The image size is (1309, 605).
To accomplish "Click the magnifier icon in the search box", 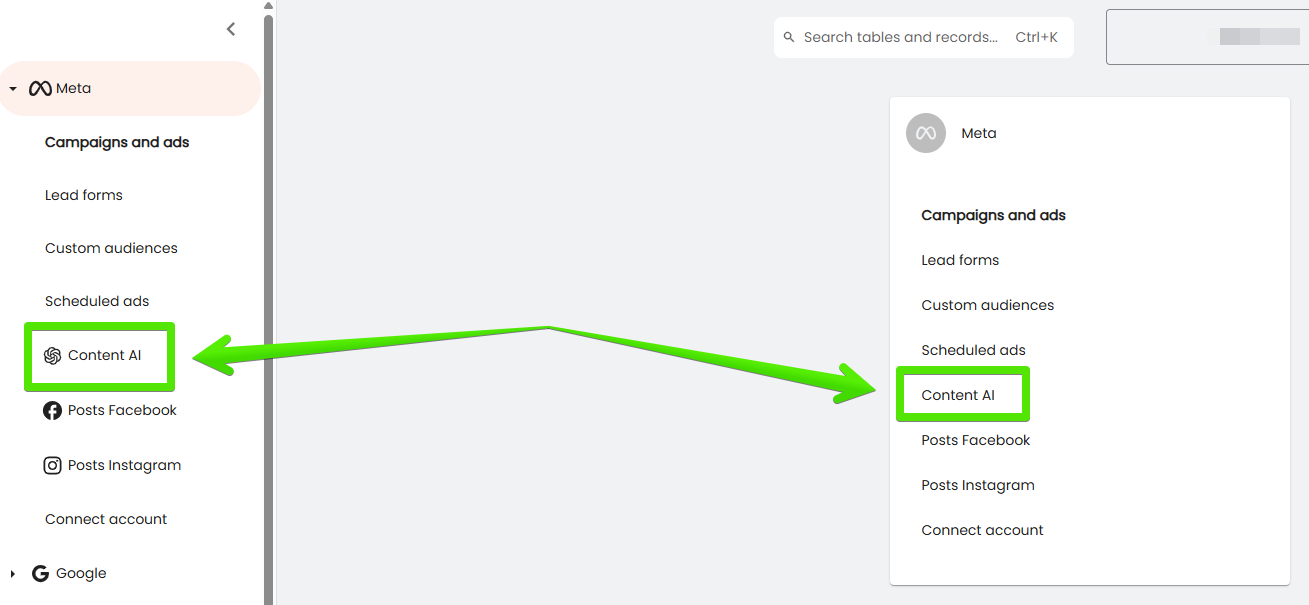I will 789,38.
